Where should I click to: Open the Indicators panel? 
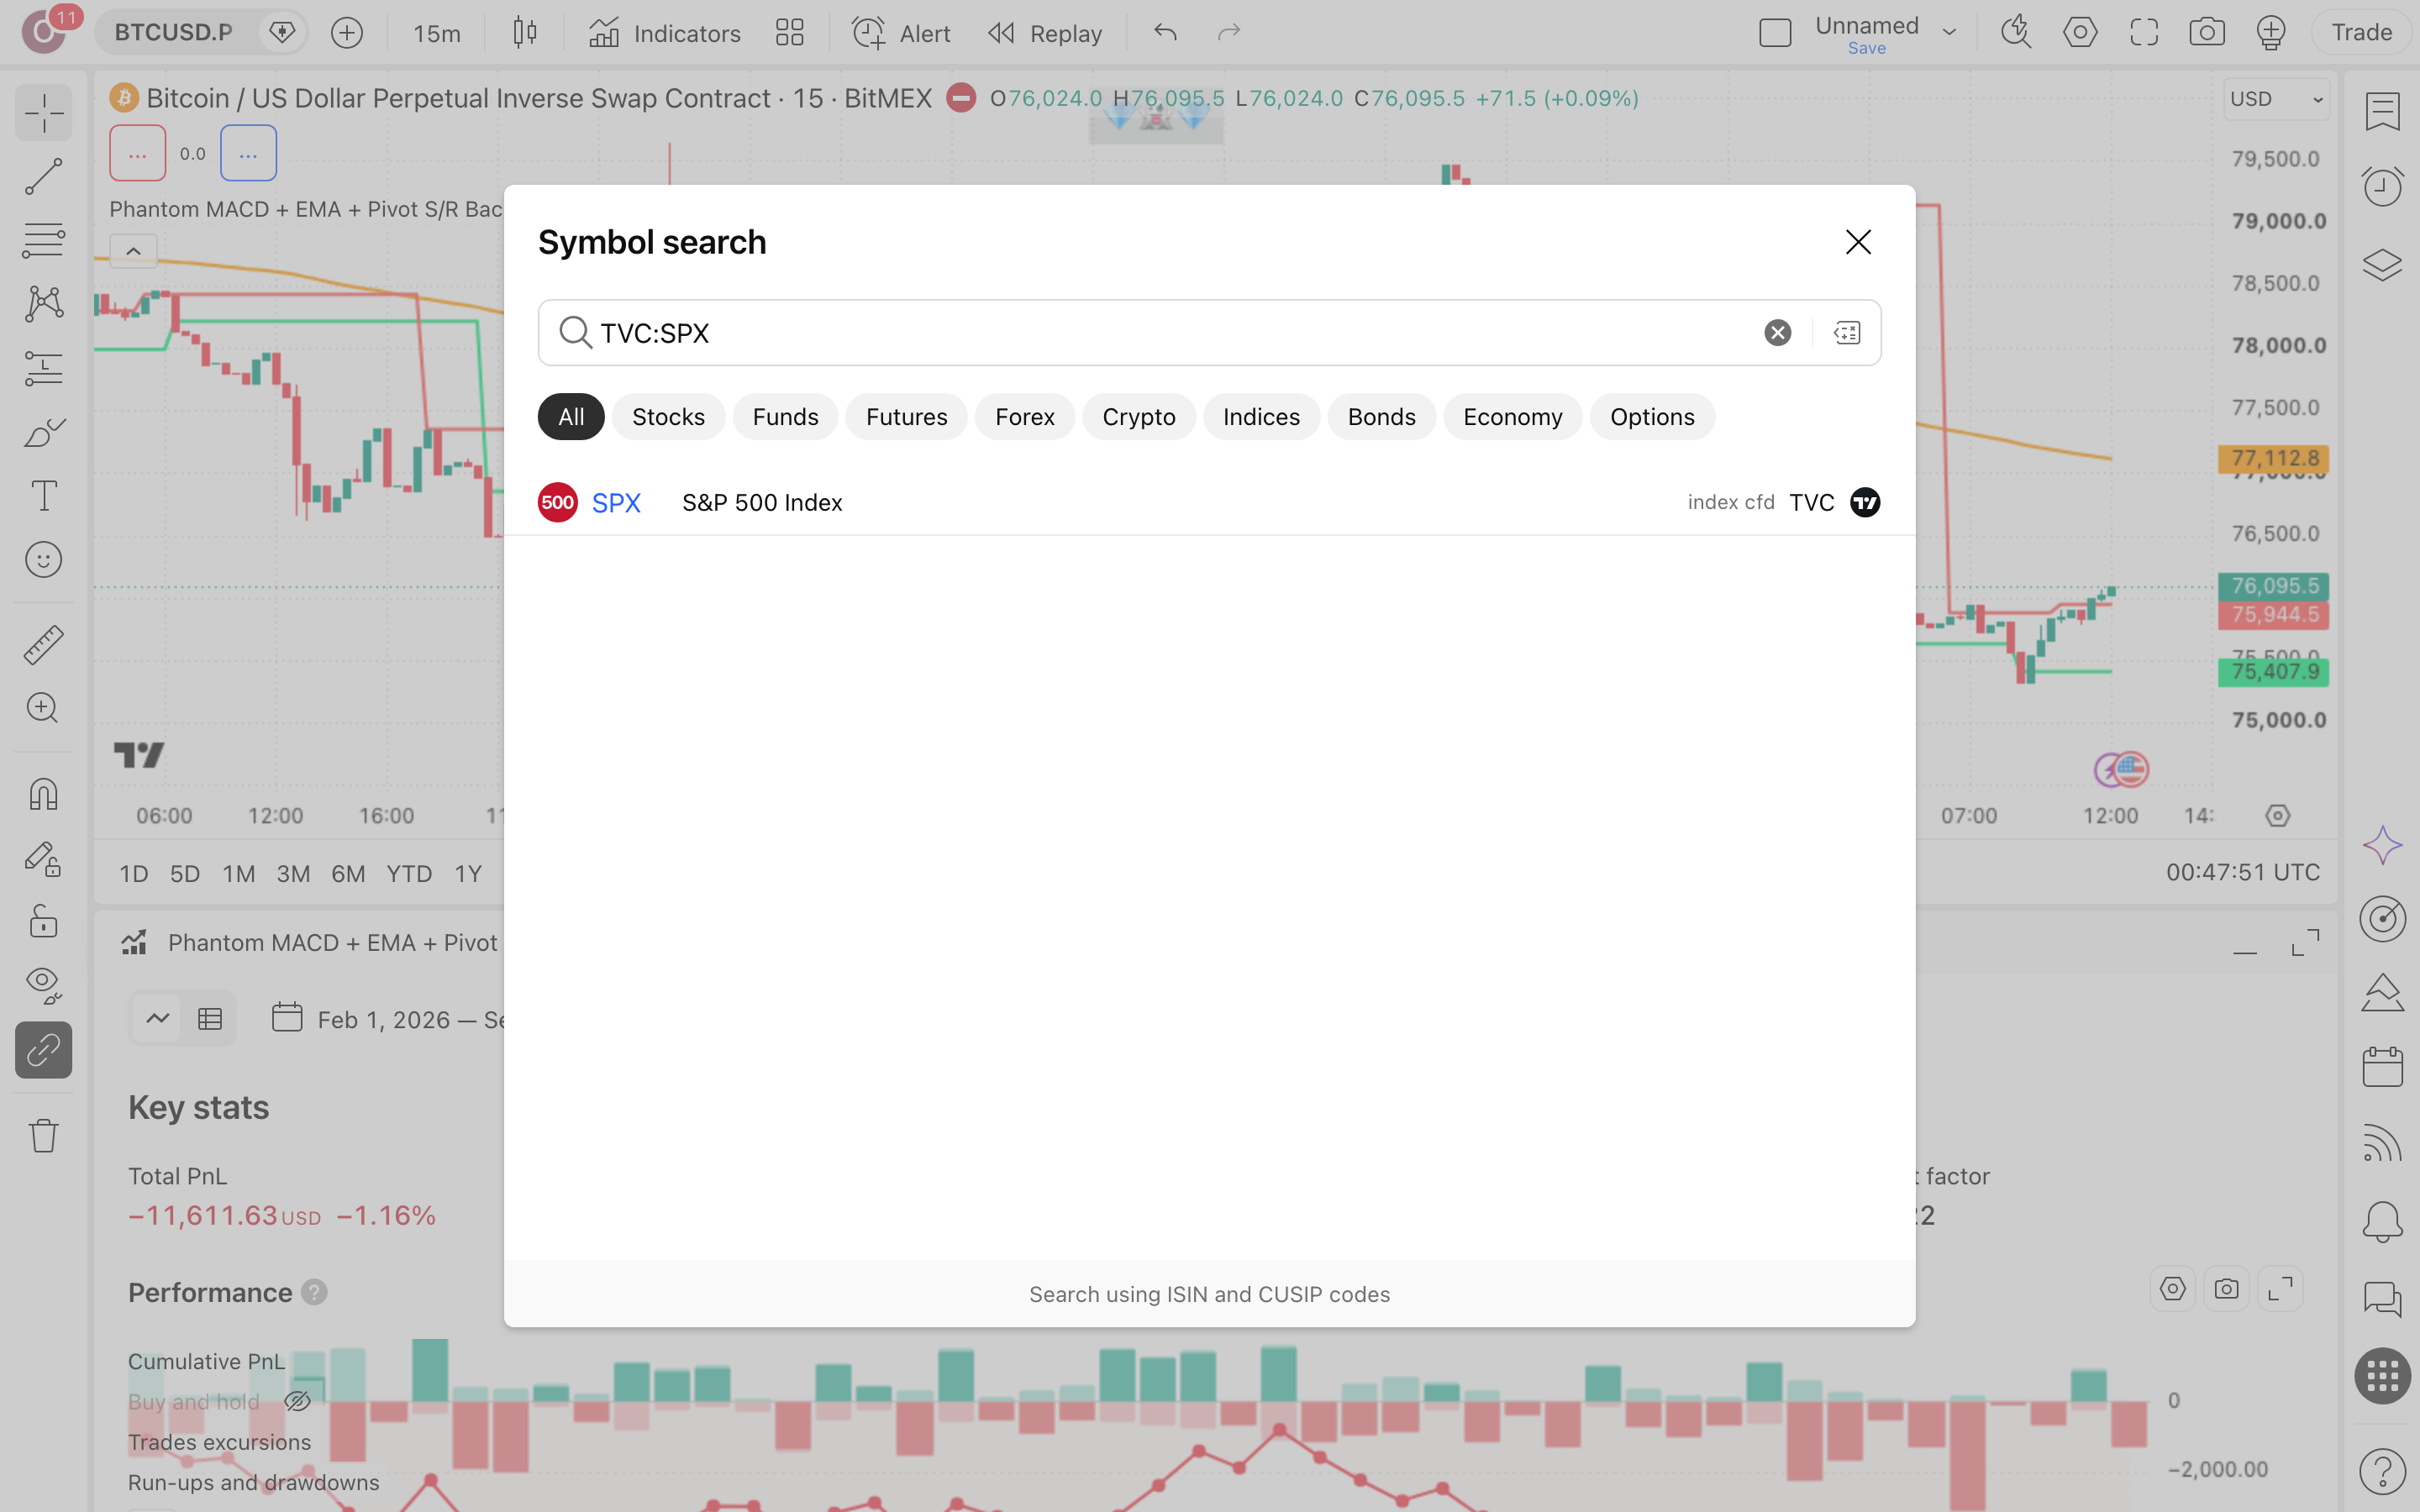[x=665, y=33]
